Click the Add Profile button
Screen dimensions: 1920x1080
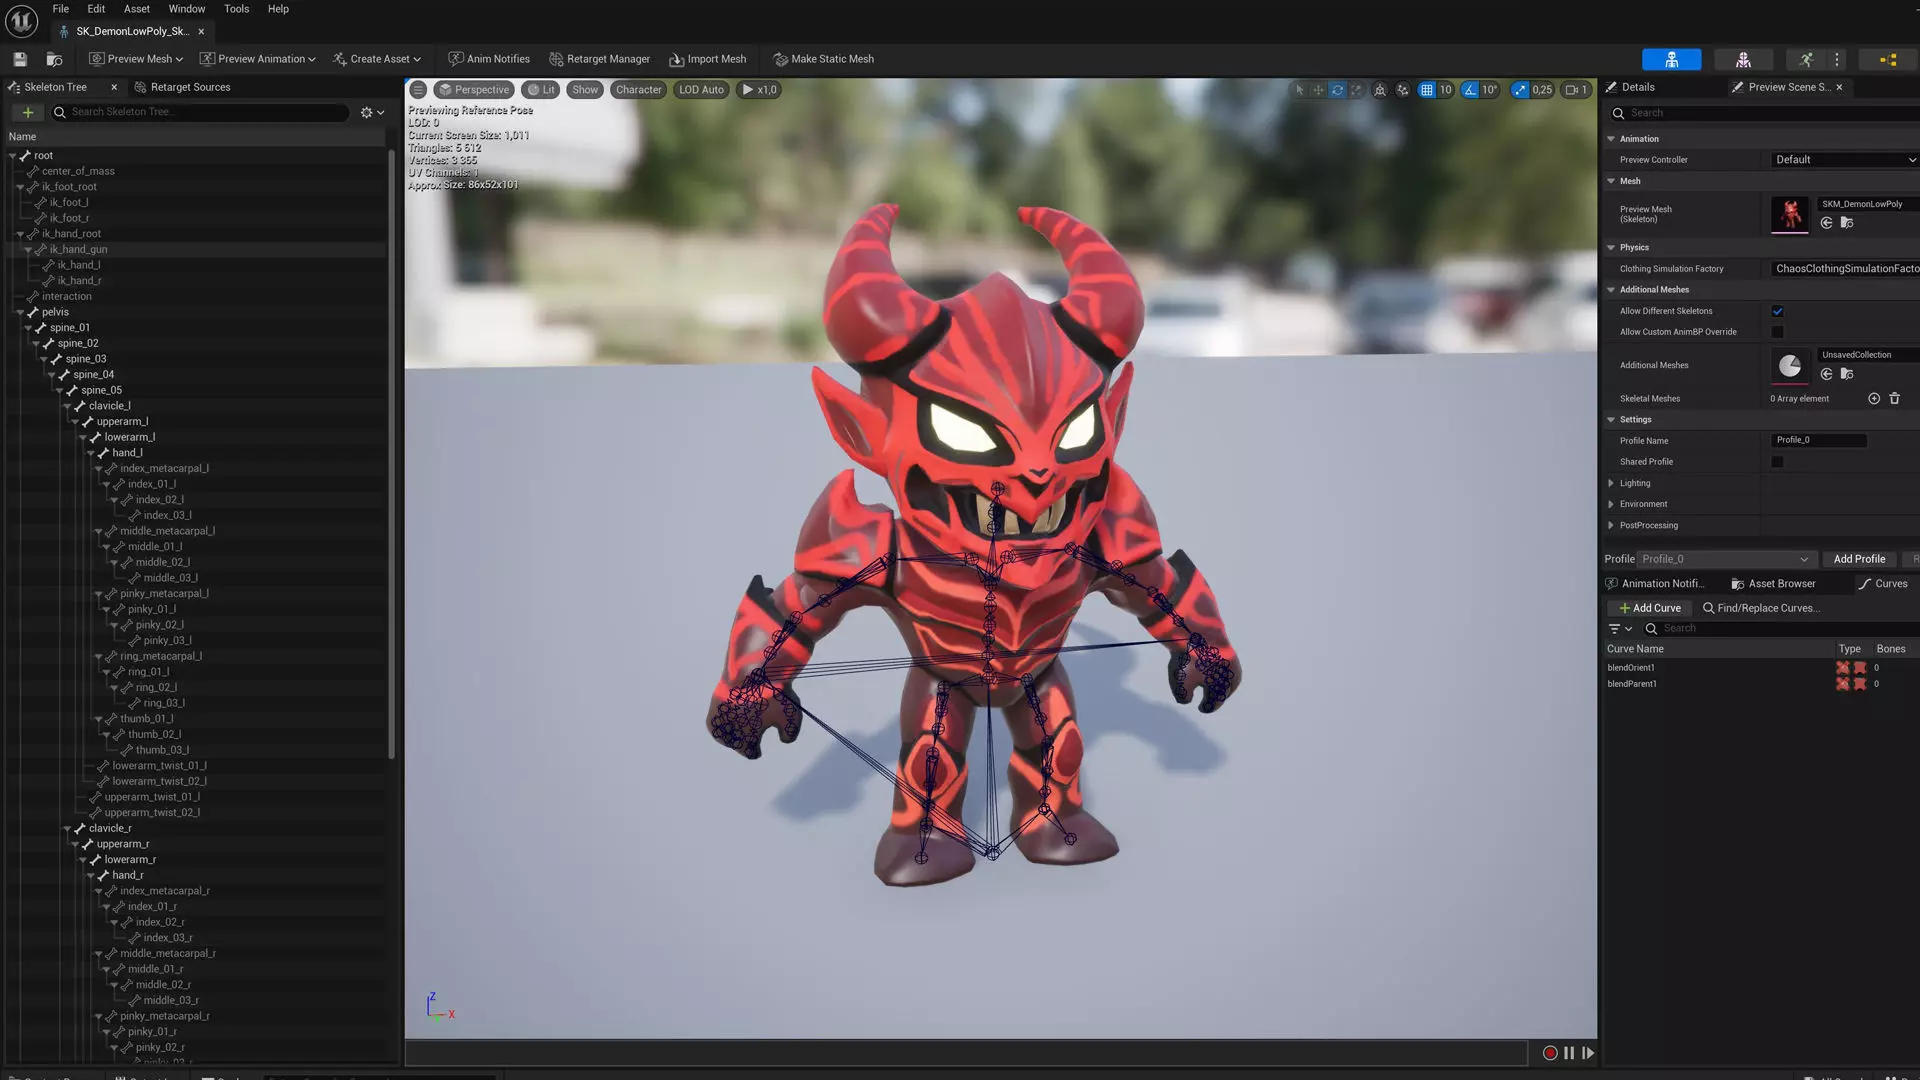pos(1859,559)
